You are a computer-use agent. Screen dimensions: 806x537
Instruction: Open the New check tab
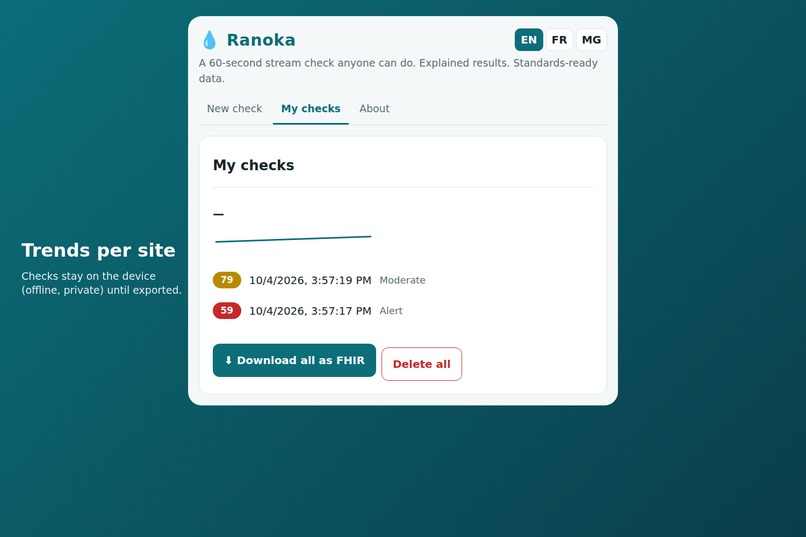(234, 108)
